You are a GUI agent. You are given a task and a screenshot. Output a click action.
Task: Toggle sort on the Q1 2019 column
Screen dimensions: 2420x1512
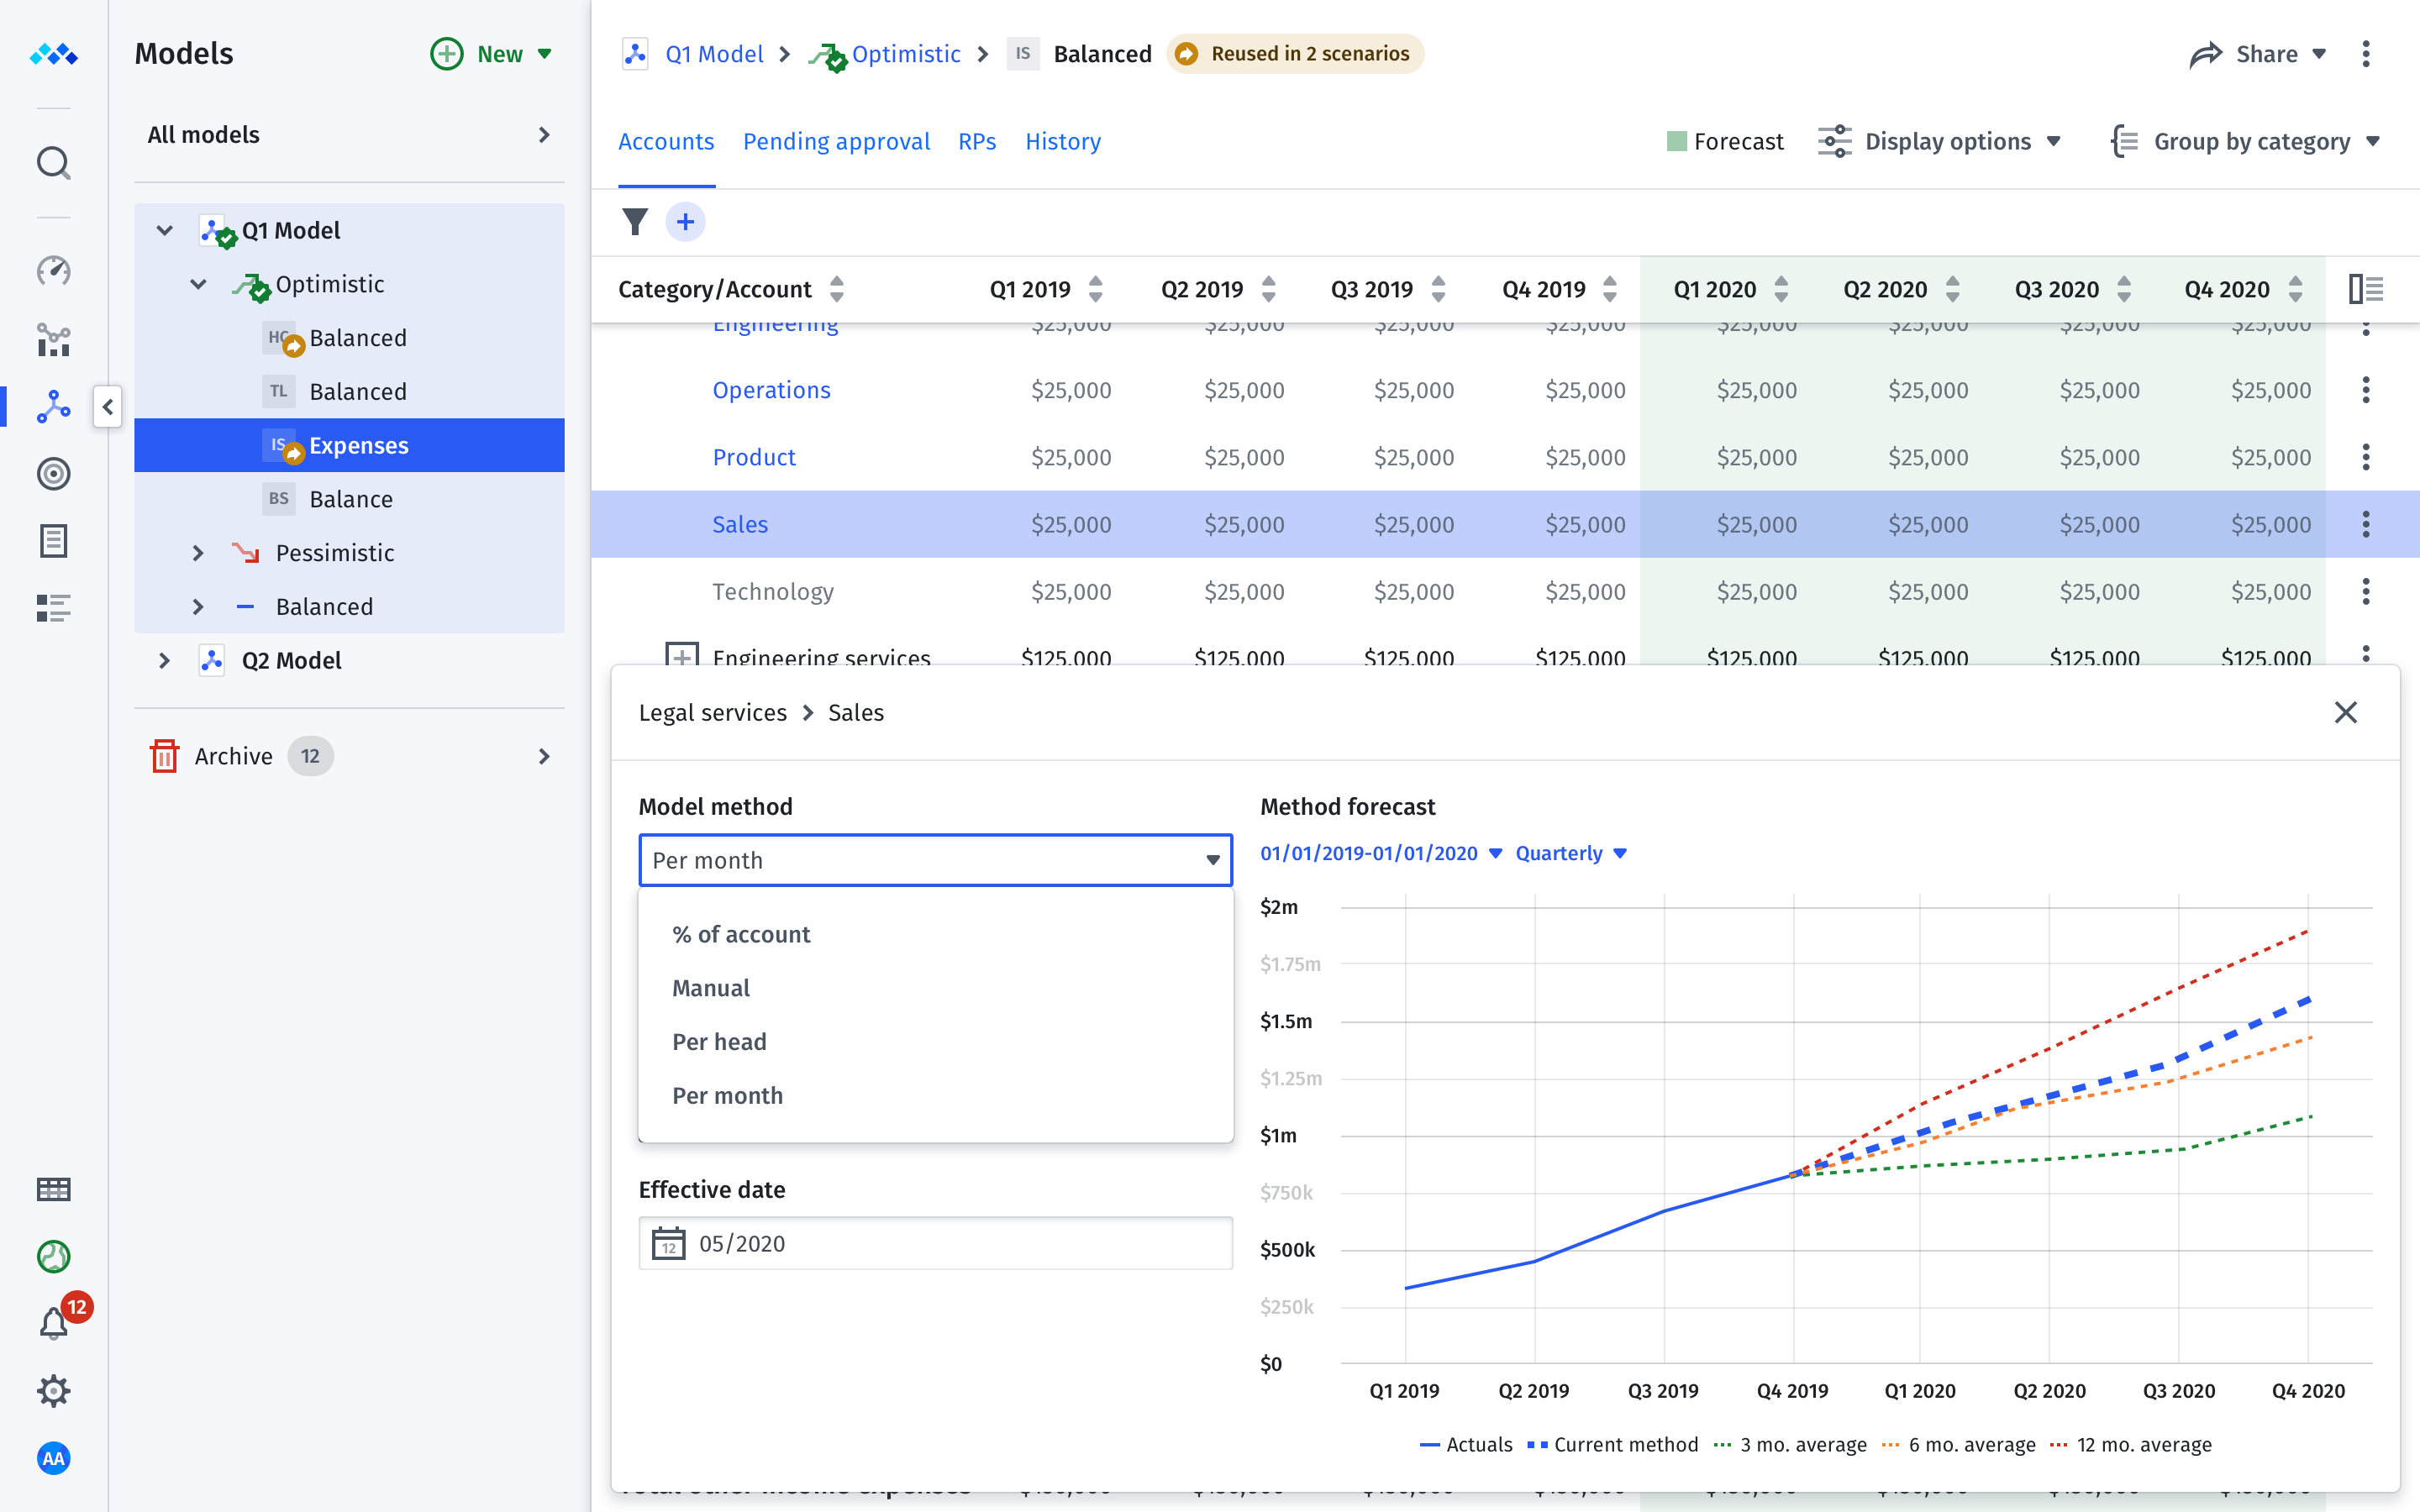1096,289
